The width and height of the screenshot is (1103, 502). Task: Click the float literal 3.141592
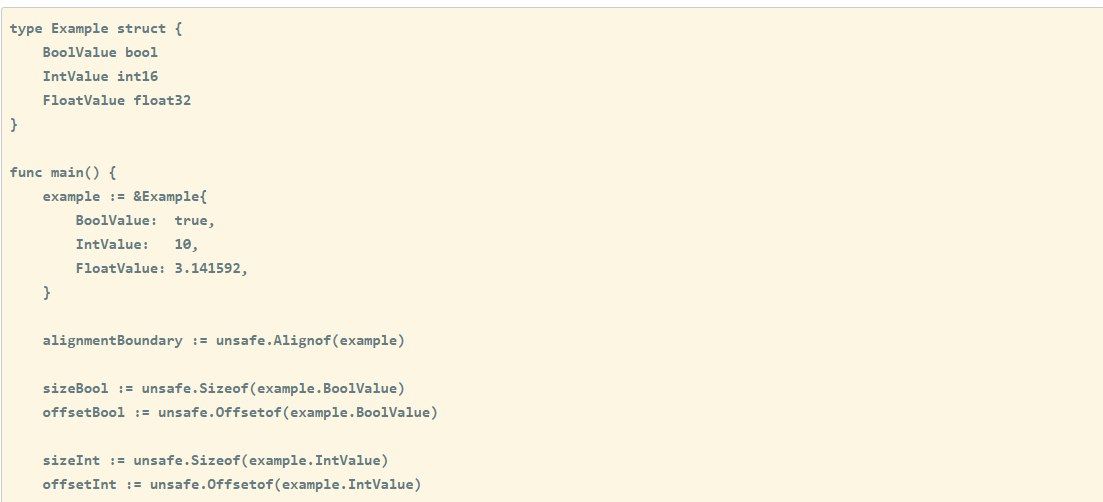(207, 268)
